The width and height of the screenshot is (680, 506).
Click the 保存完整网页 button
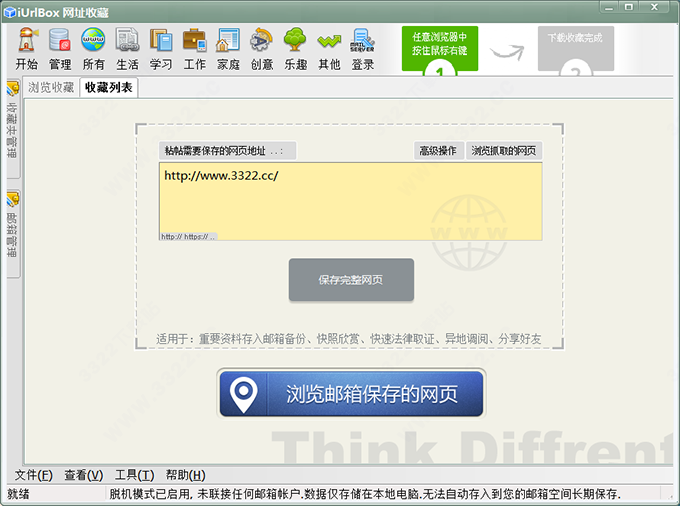[x=351, y=280]
